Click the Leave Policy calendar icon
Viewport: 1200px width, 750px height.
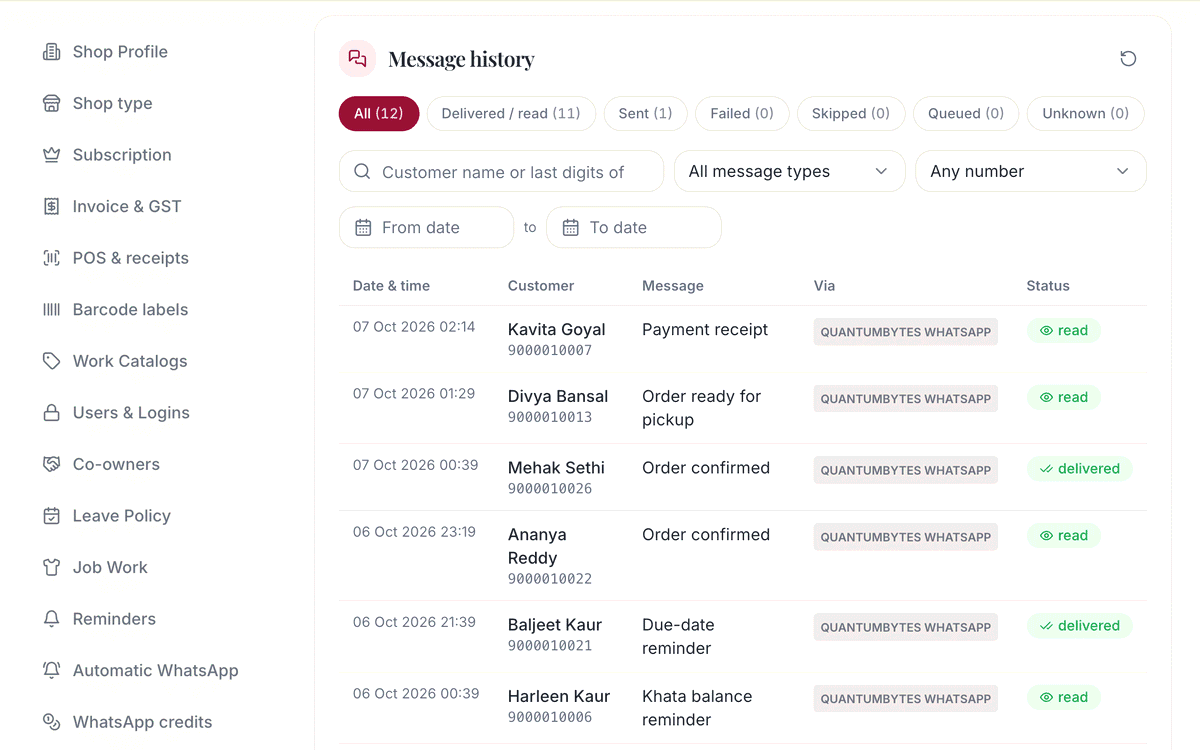tap(51, 516)
